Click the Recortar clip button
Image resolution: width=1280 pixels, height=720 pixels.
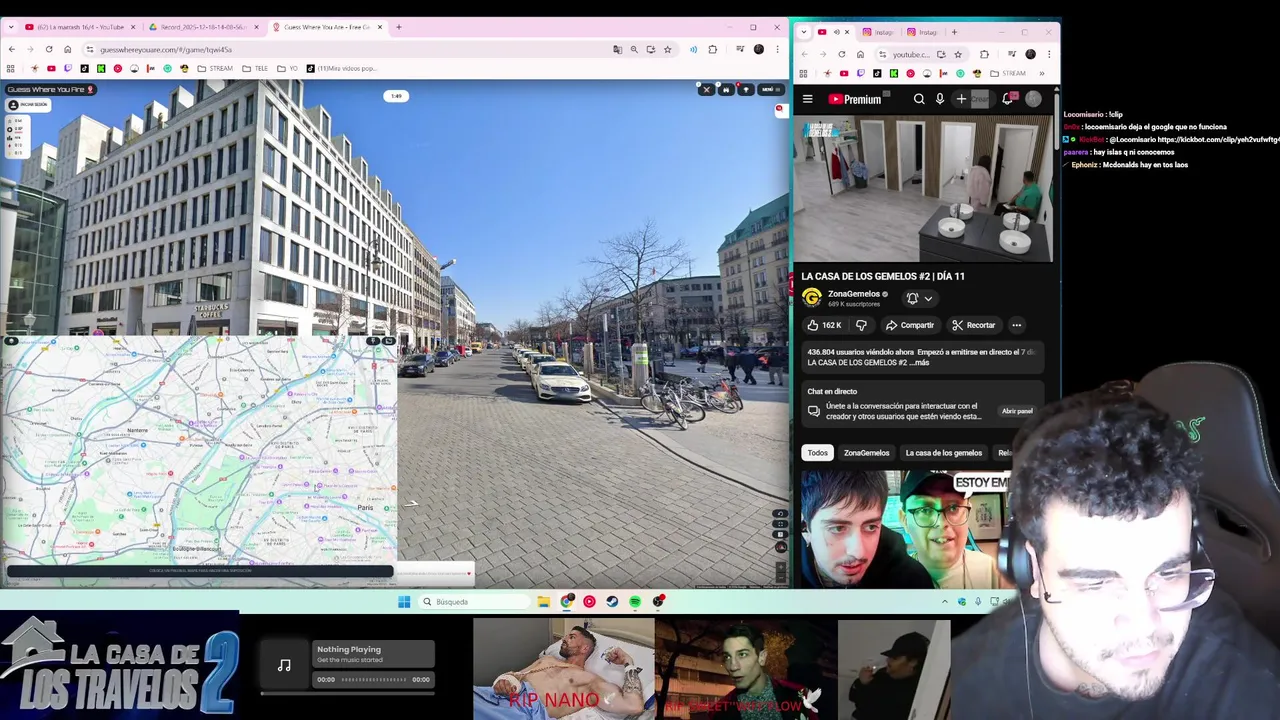coord(973,325)
